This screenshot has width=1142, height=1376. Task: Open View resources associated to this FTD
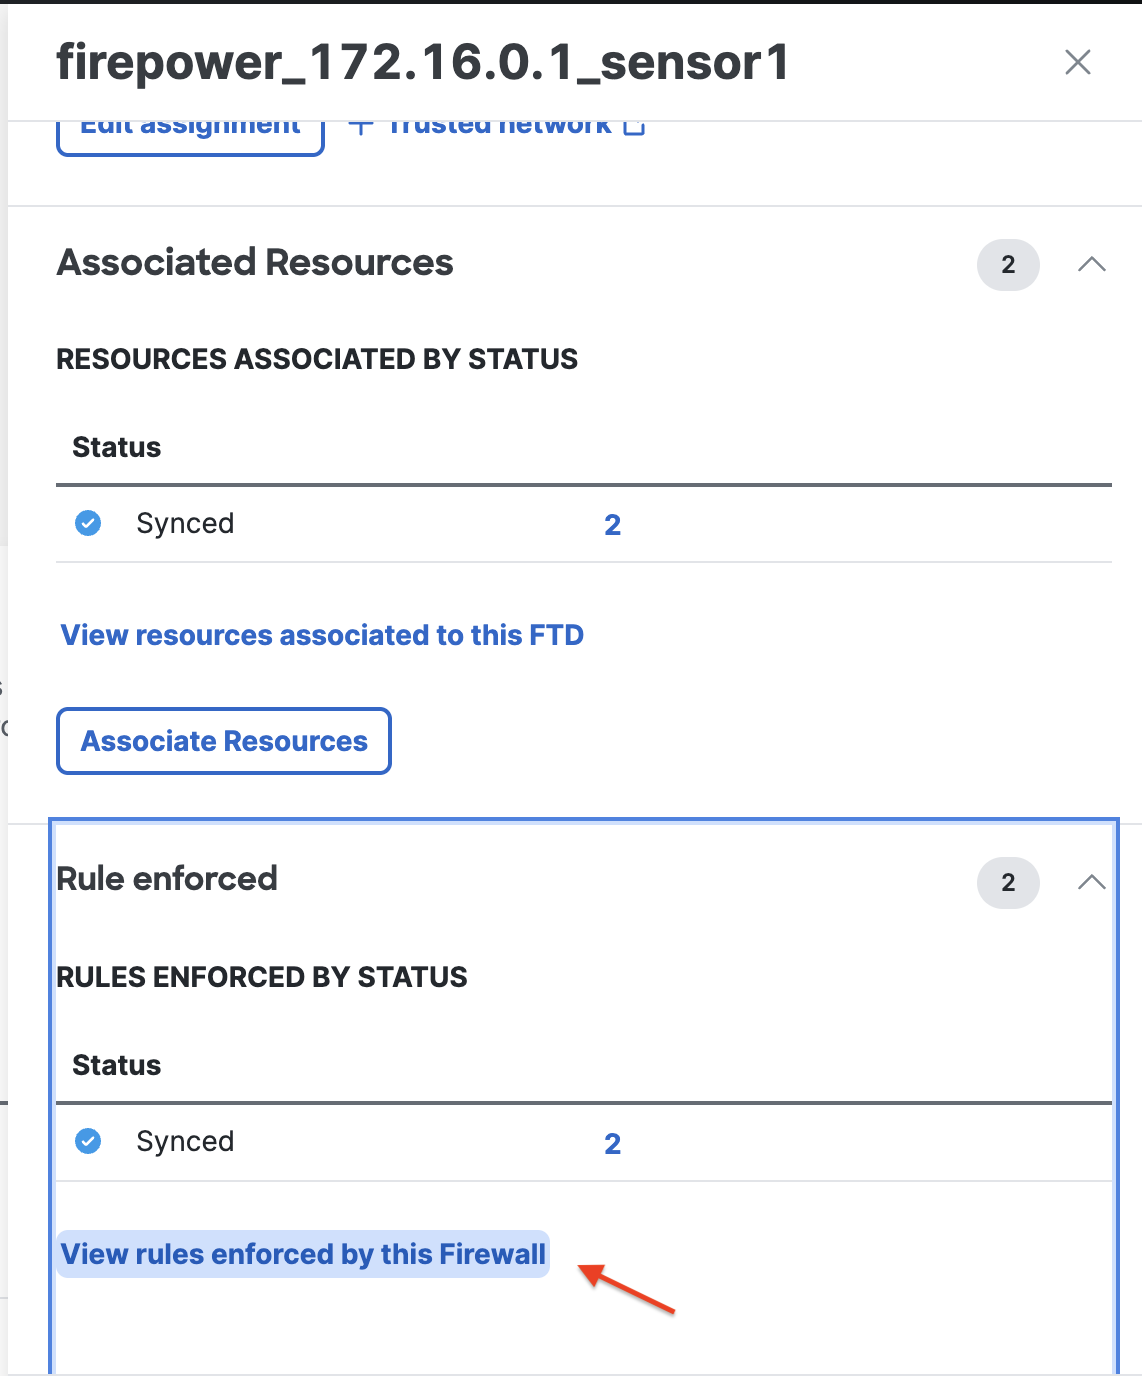322,635
